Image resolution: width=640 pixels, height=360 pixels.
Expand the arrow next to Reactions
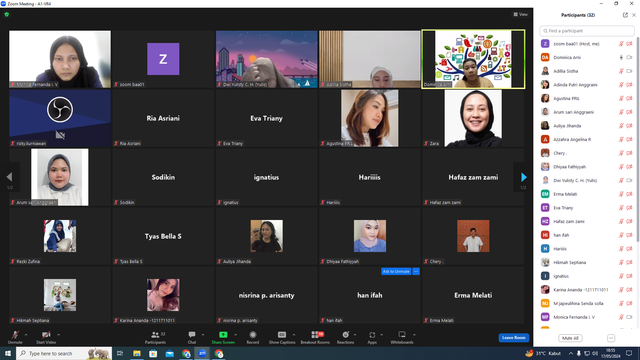pyautogui.click(x=355, y=335)
